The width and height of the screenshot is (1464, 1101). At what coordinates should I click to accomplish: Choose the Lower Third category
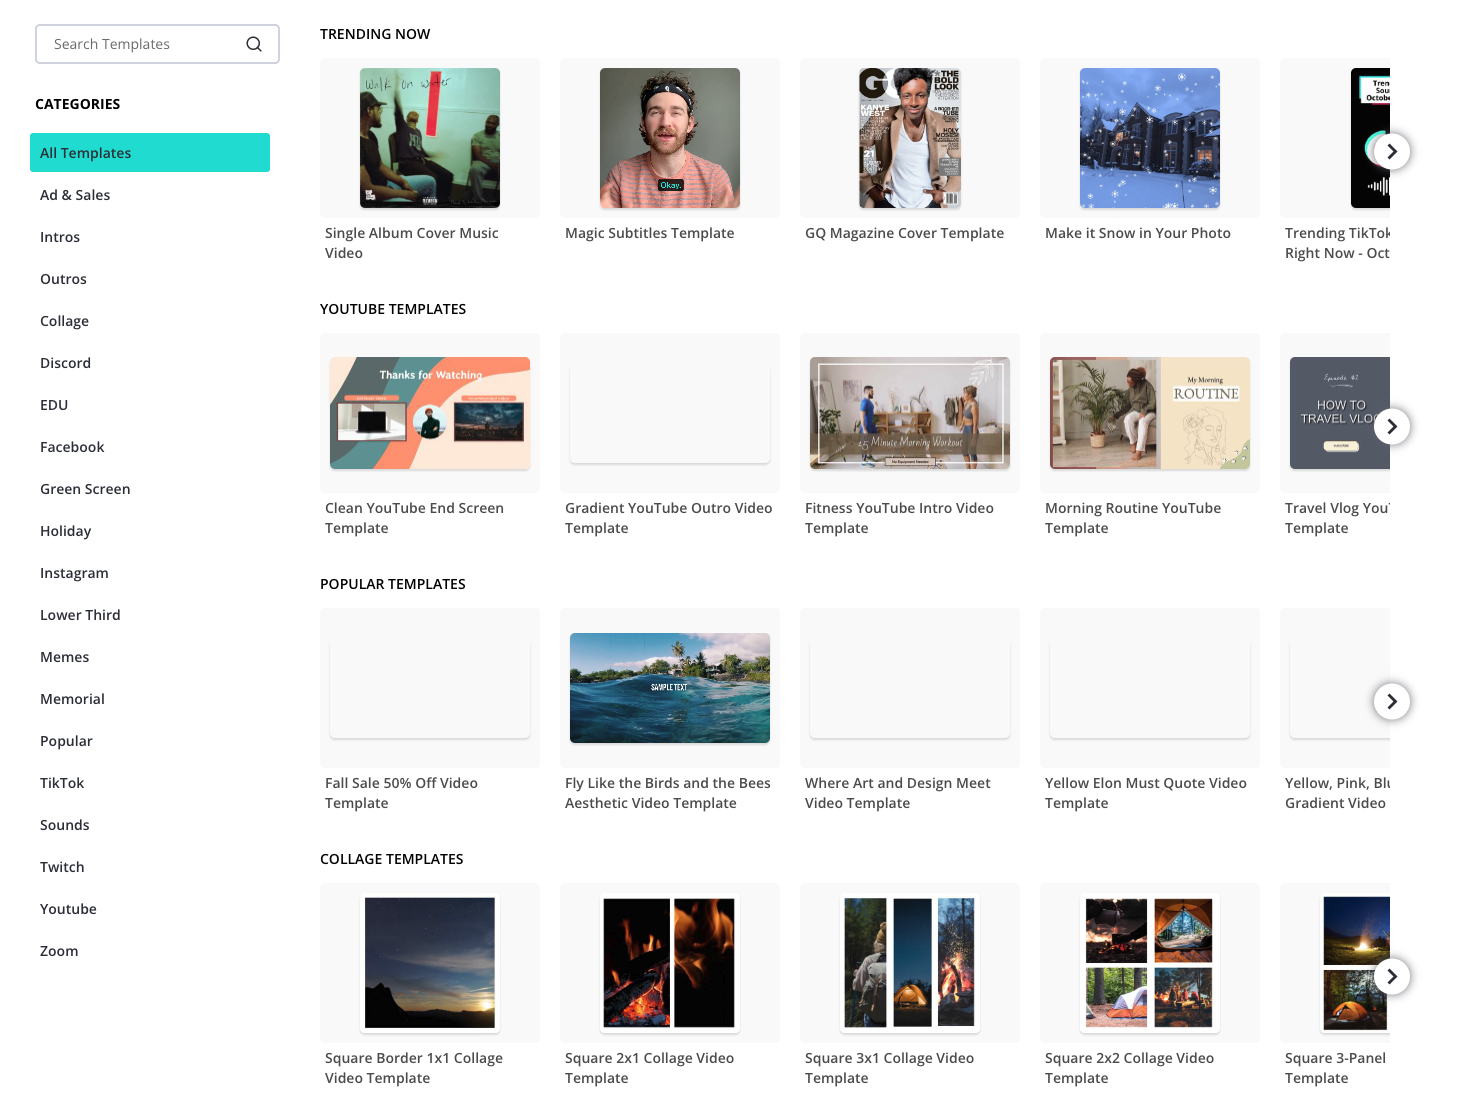[80, 615]
